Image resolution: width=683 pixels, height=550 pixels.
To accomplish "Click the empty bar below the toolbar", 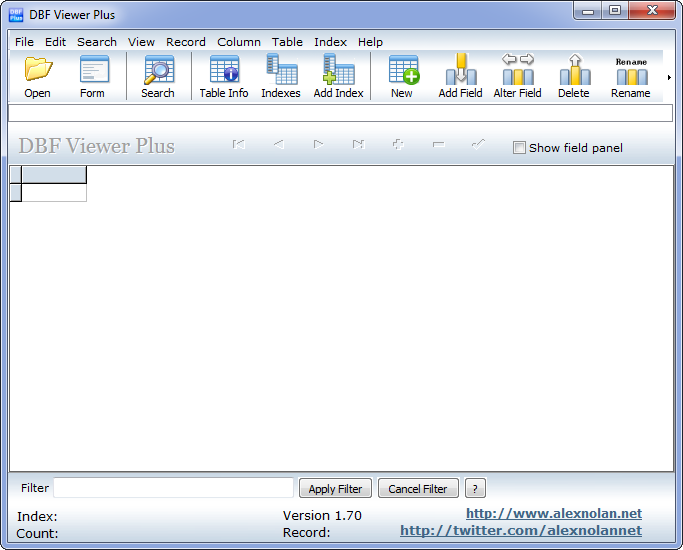I will (340, 113).
